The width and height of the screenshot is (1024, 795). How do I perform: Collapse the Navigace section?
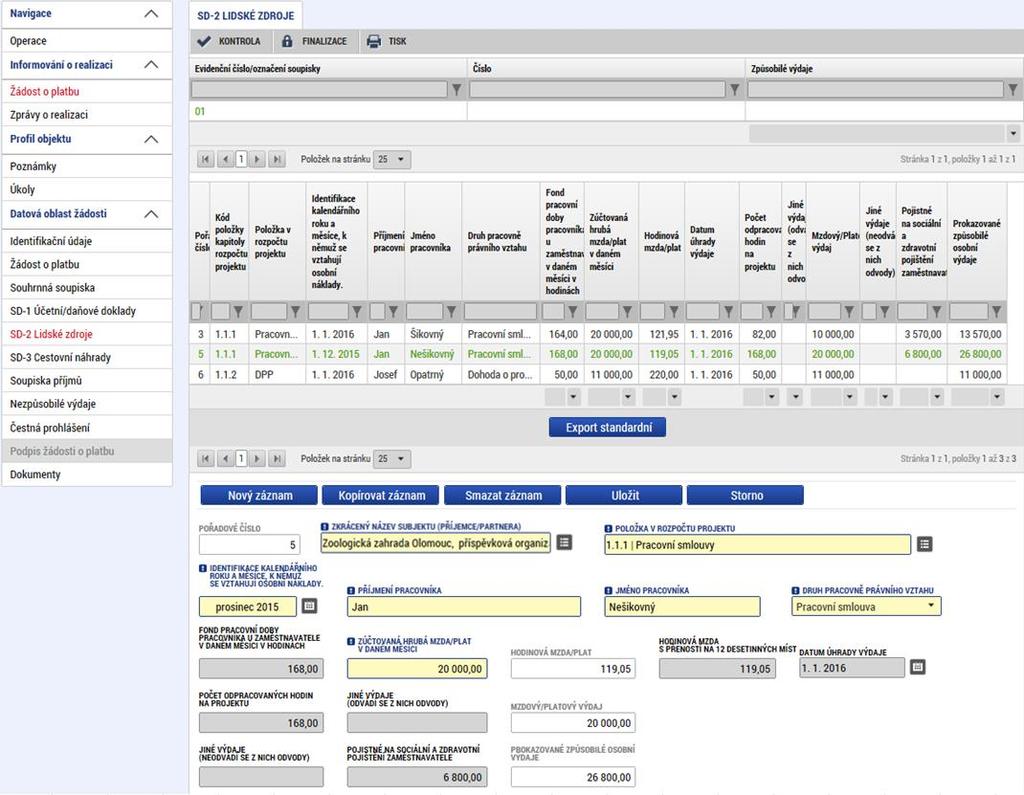pos(151,14)
